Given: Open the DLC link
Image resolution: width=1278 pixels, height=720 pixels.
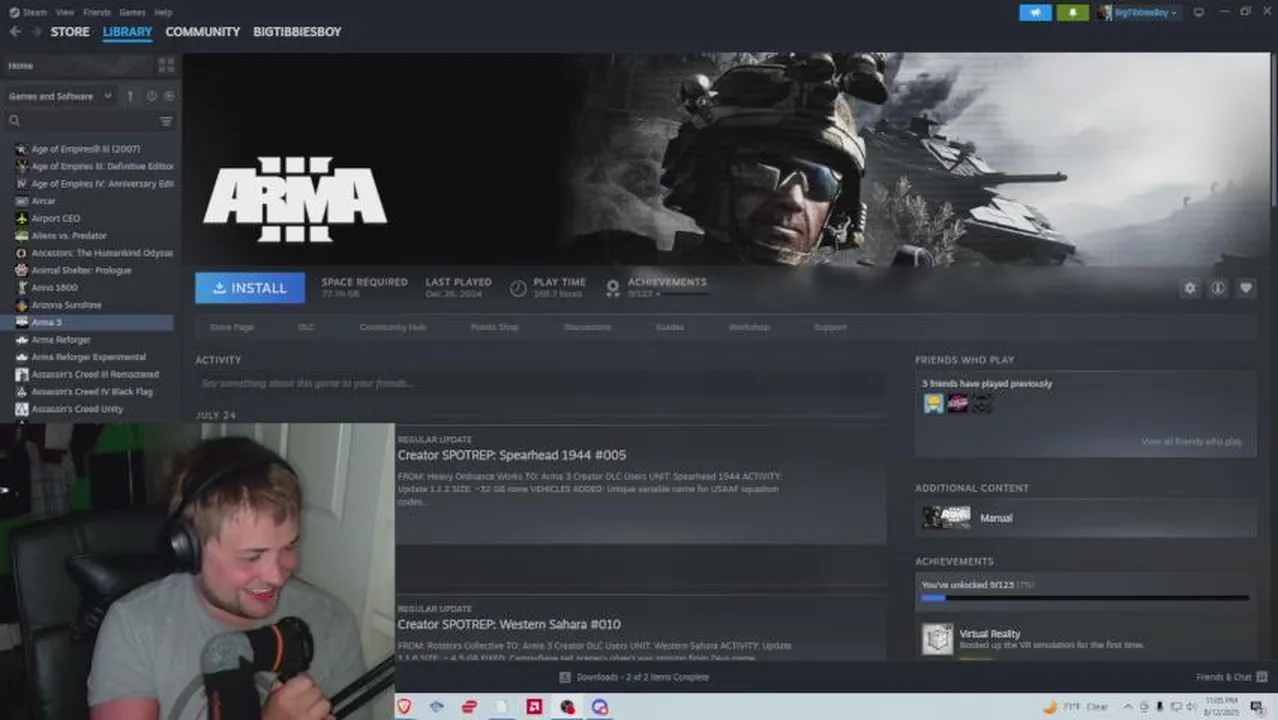Looking at the screenshot, I should 306,327.
